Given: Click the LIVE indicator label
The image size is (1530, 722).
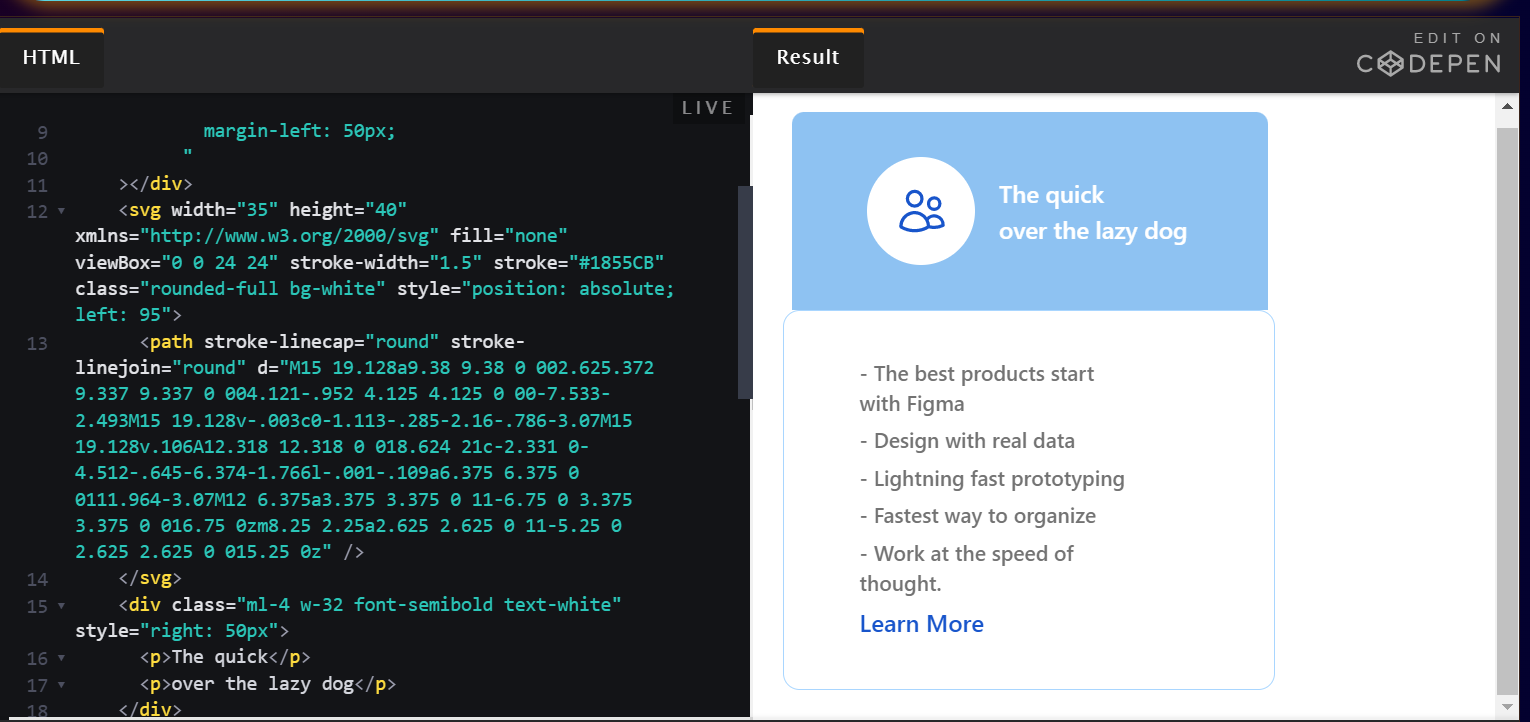Looking at the screenshot, I should 708,108.
